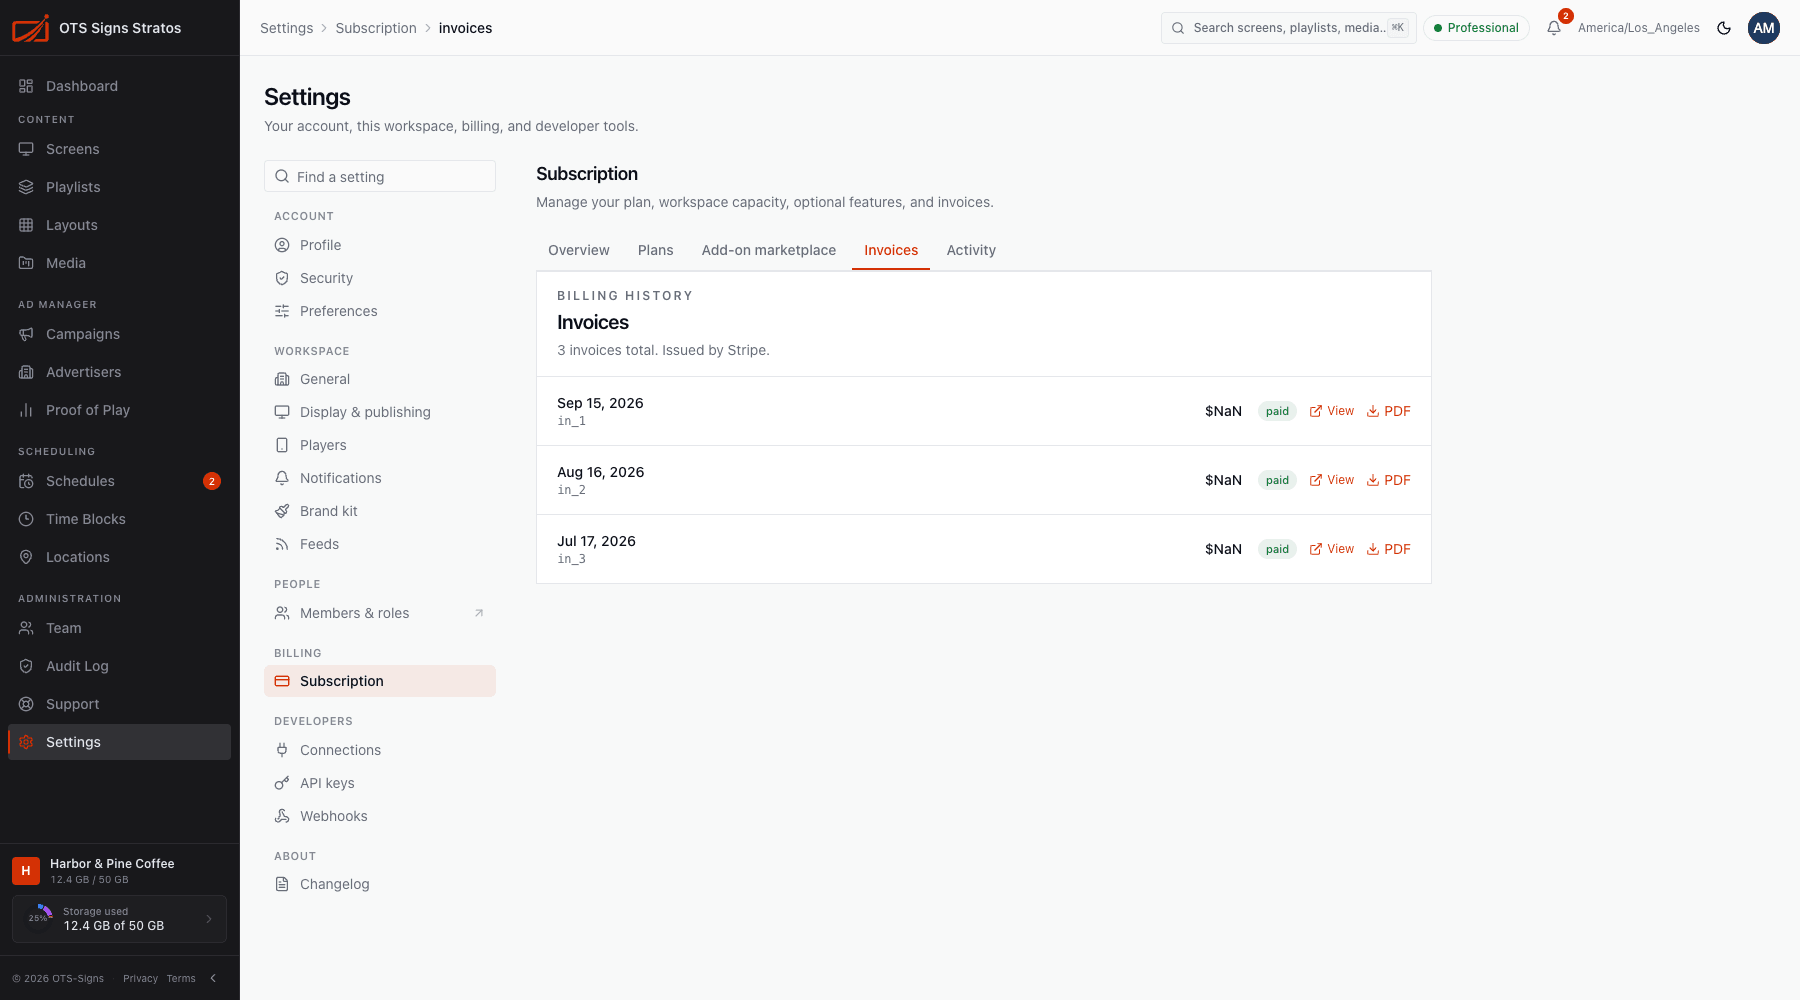Open Webhooks developer settings
The width and height of the screenshot is (1800, 1000).
(380, 816)
